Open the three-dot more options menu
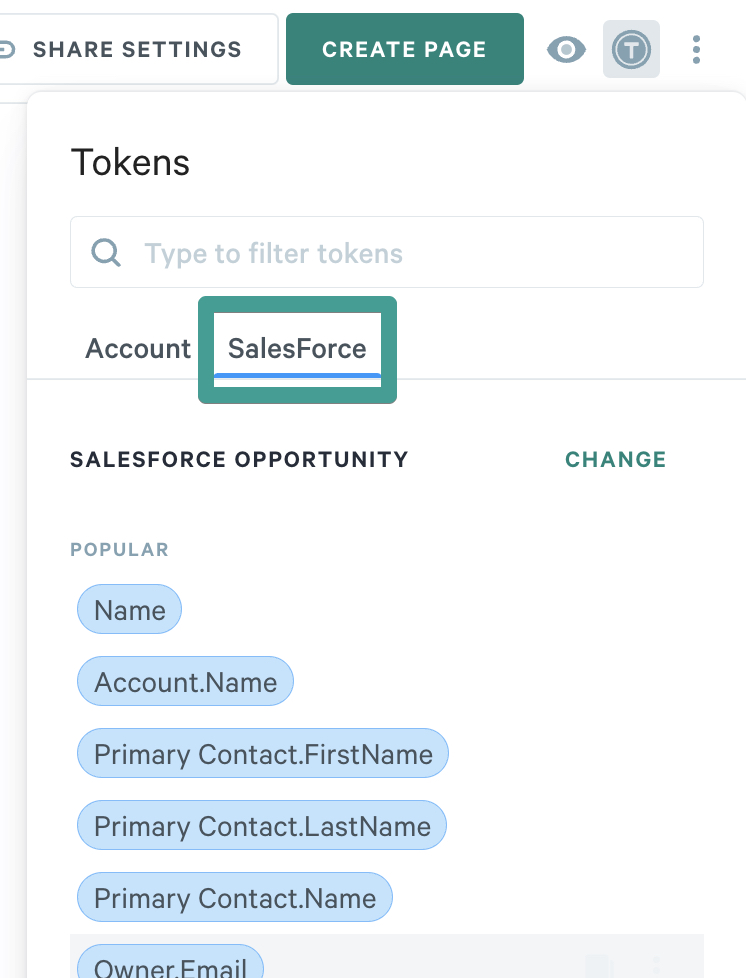Viewport: 746px width, 978px height. point(697,49)
